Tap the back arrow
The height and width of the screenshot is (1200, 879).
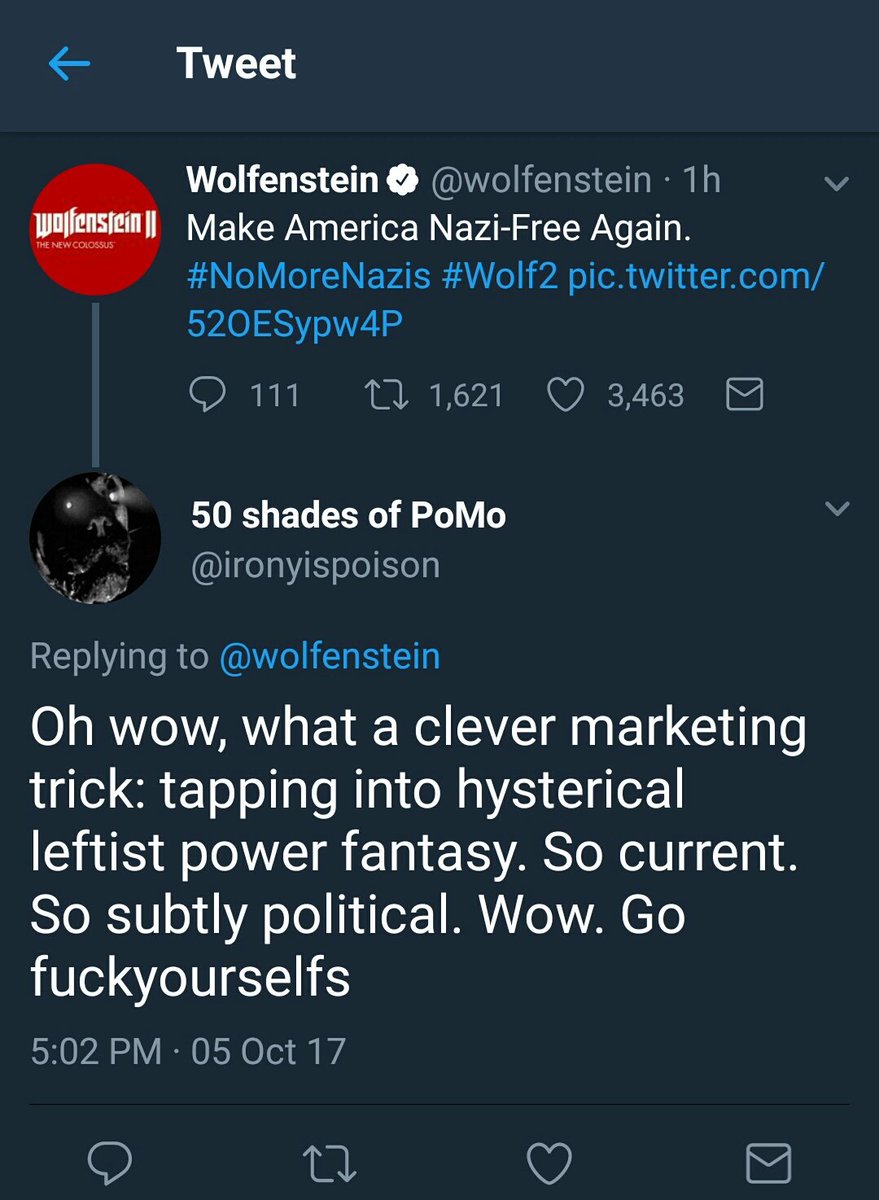[69, 65]
